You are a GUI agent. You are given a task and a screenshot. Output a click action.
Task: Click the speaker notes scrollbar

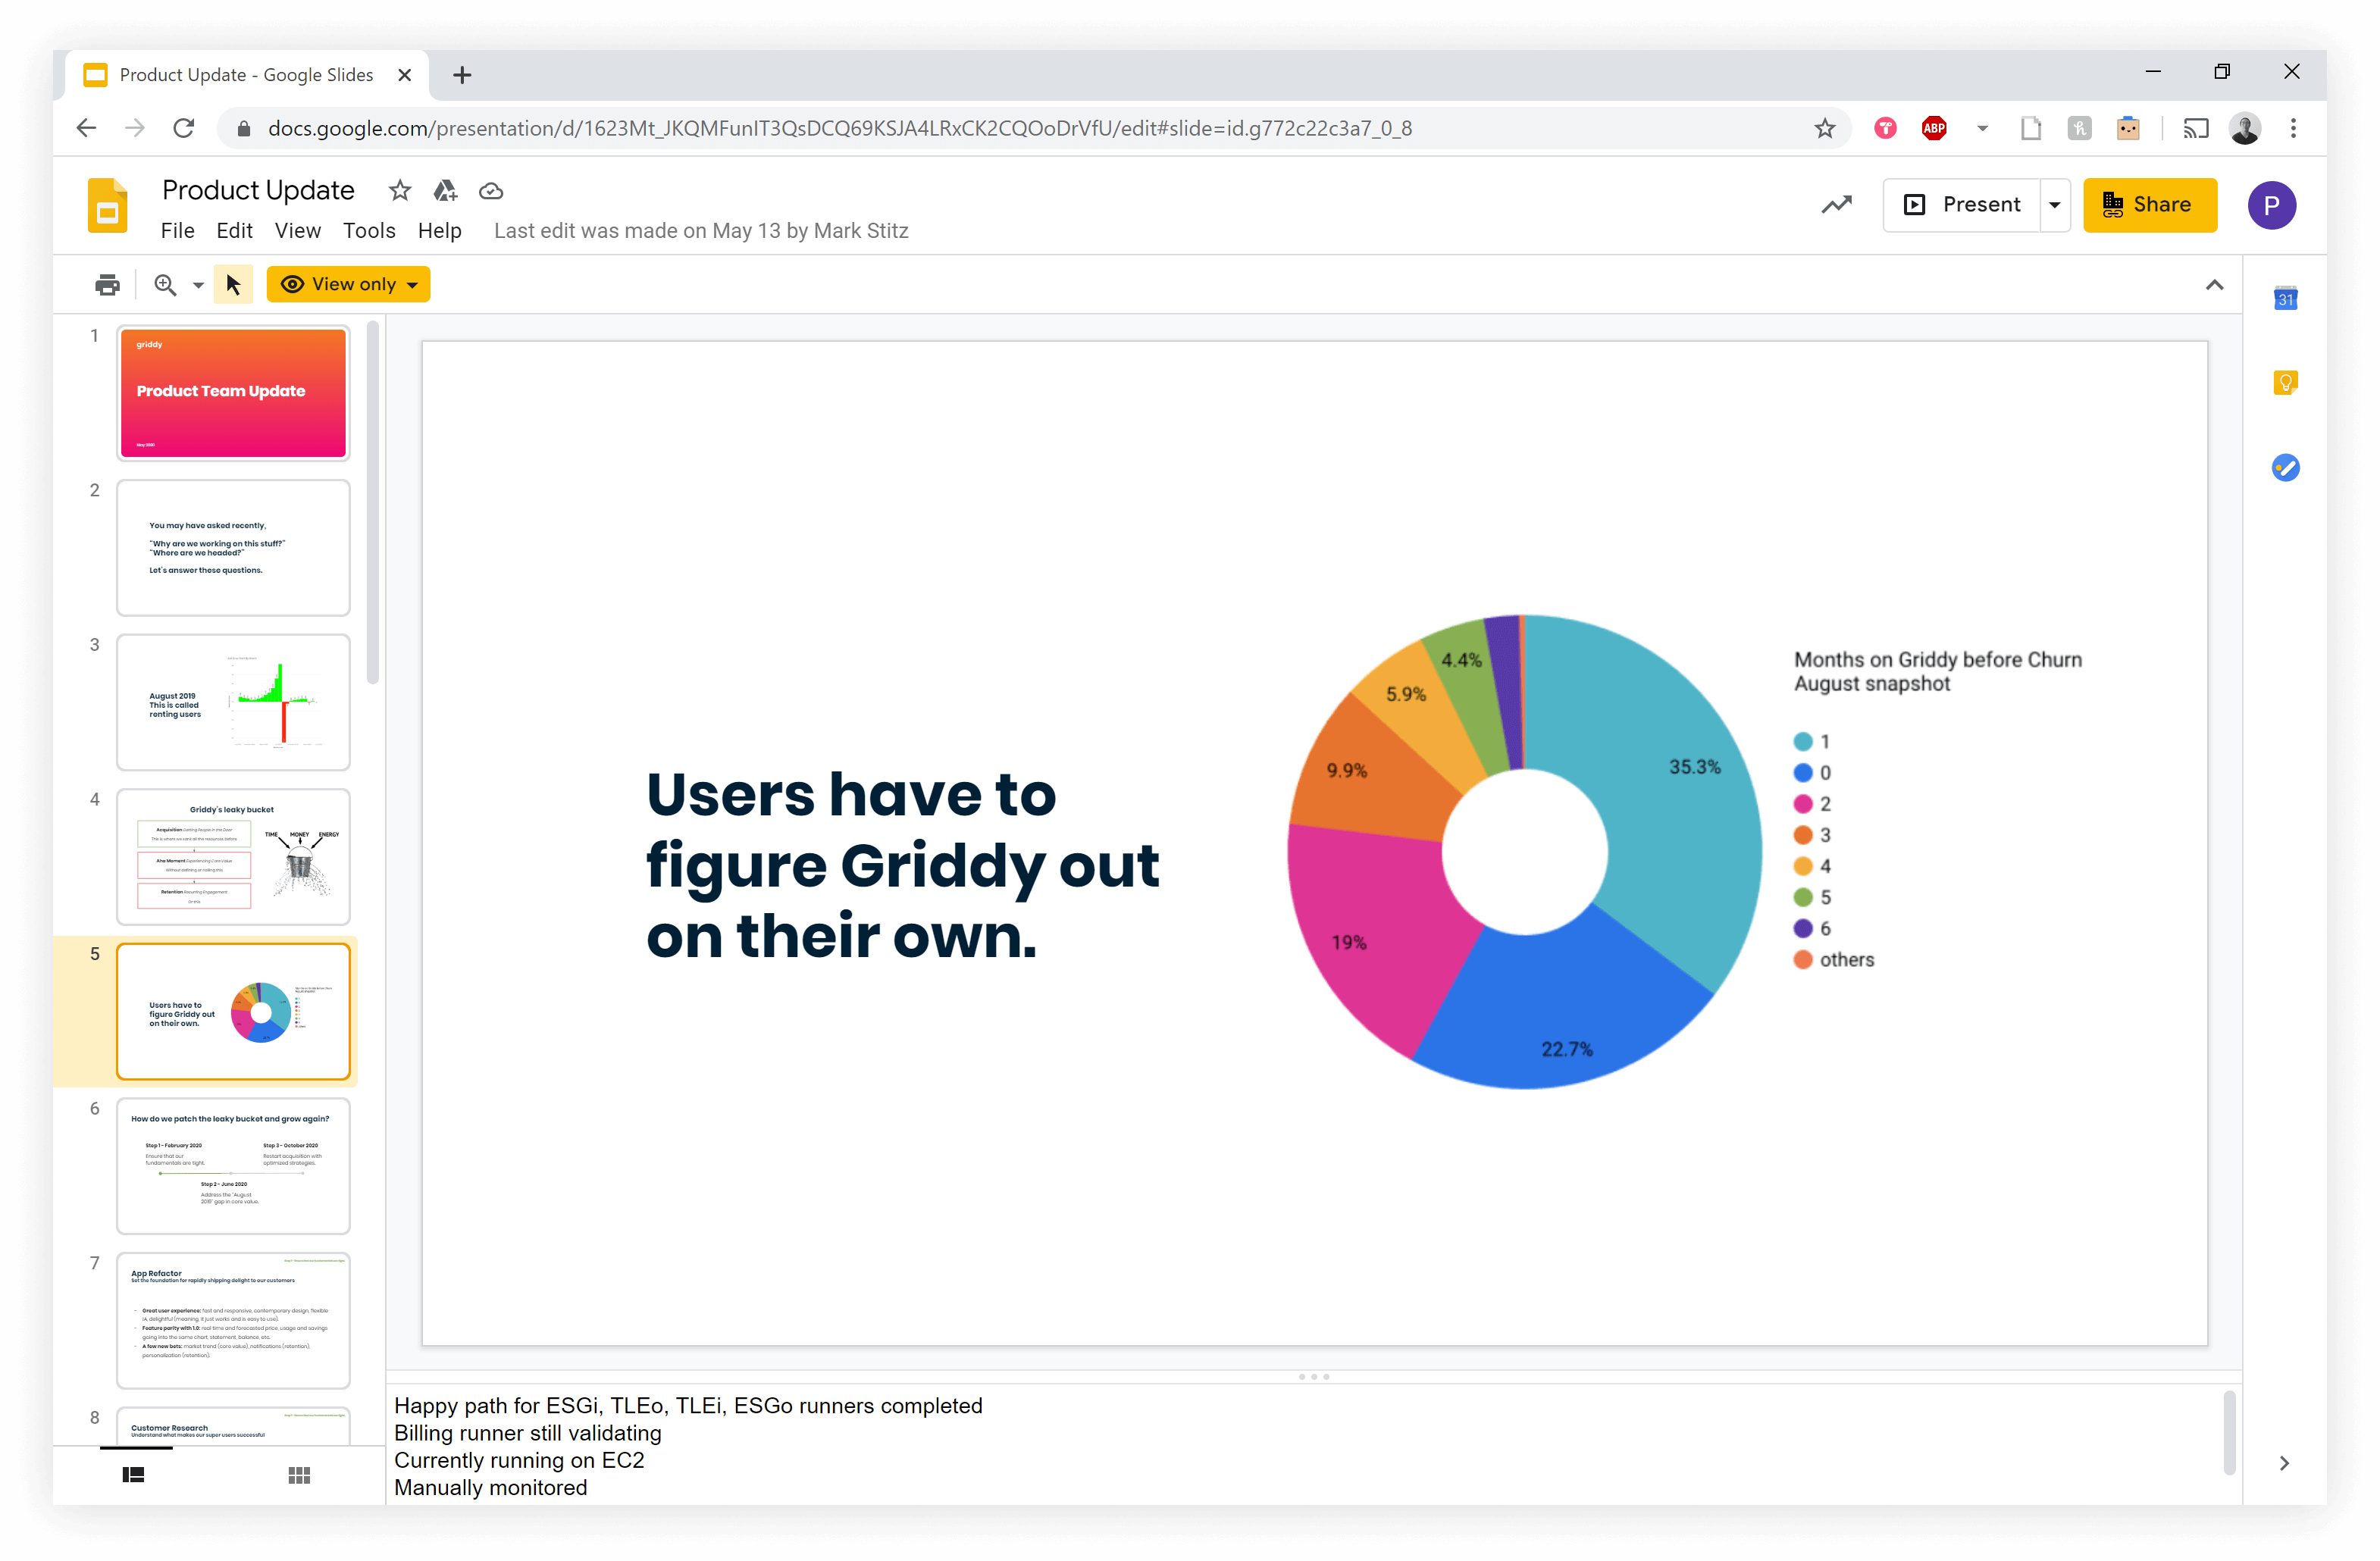pos(2229,1433)
